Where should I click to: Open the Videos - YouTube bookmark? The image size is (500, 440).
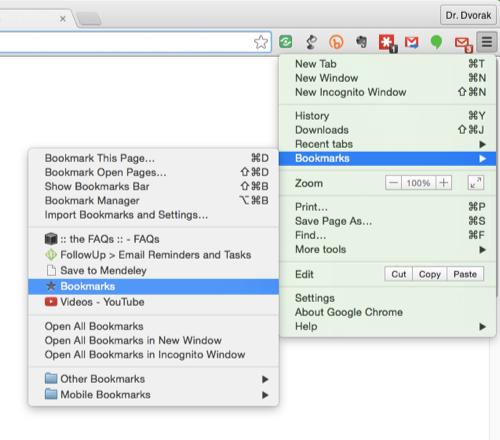point(153,302)
